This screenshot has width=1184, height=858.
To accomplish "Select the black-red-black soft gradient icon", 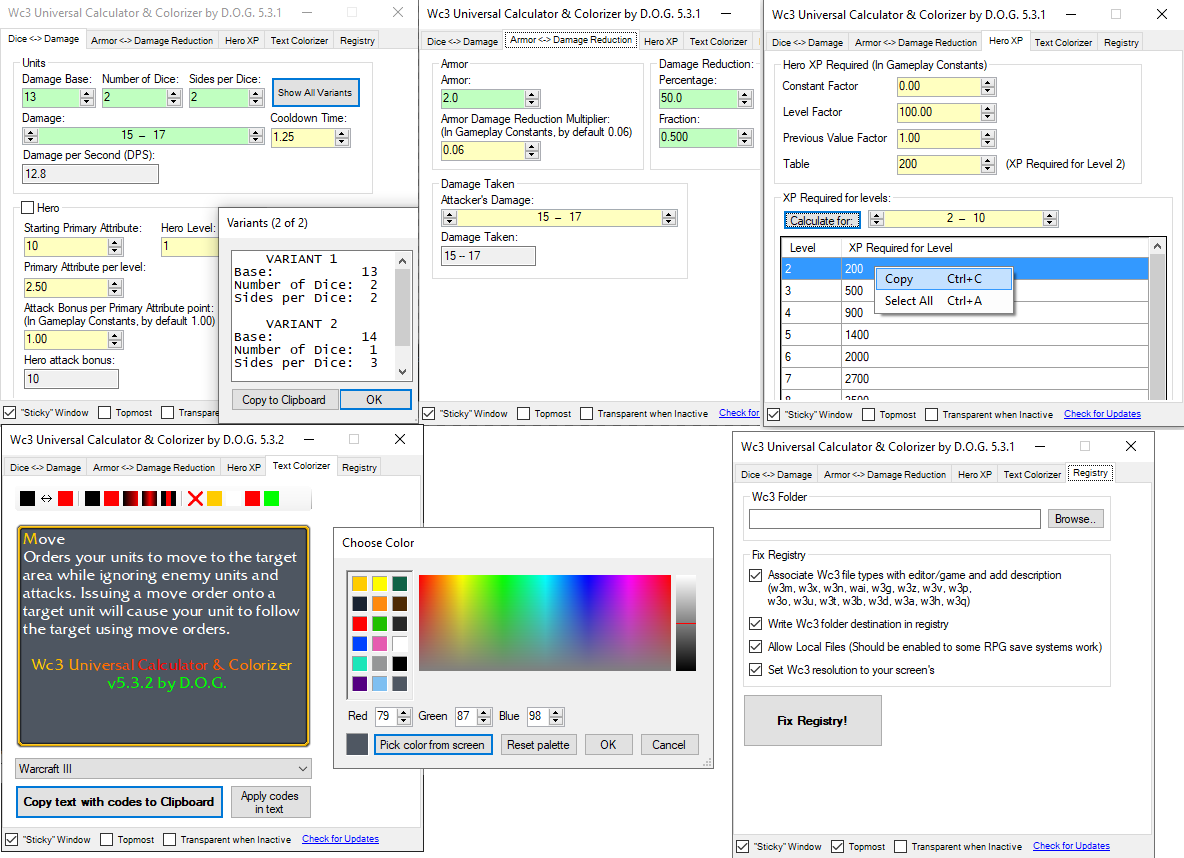I will (150, 498).
